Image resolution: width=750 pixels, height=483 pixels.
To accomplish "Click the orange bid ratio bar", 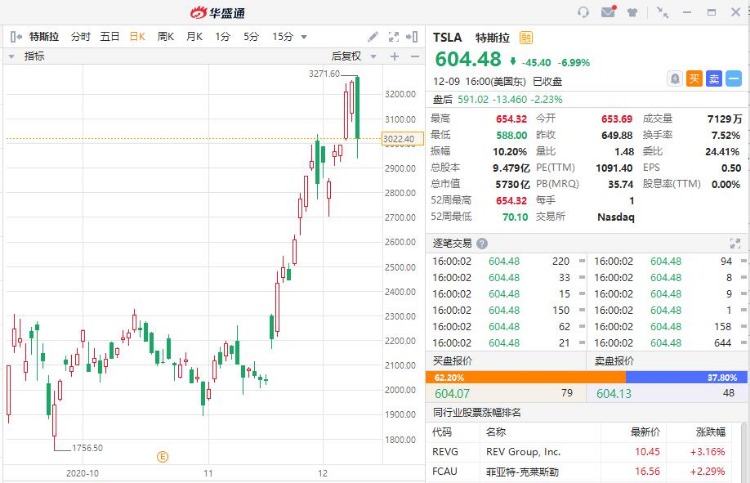I will coord(526,378).
